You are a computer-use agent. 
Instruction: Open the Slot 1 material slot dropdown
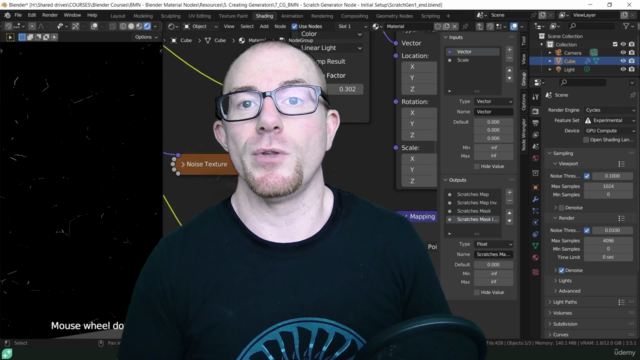352,26
